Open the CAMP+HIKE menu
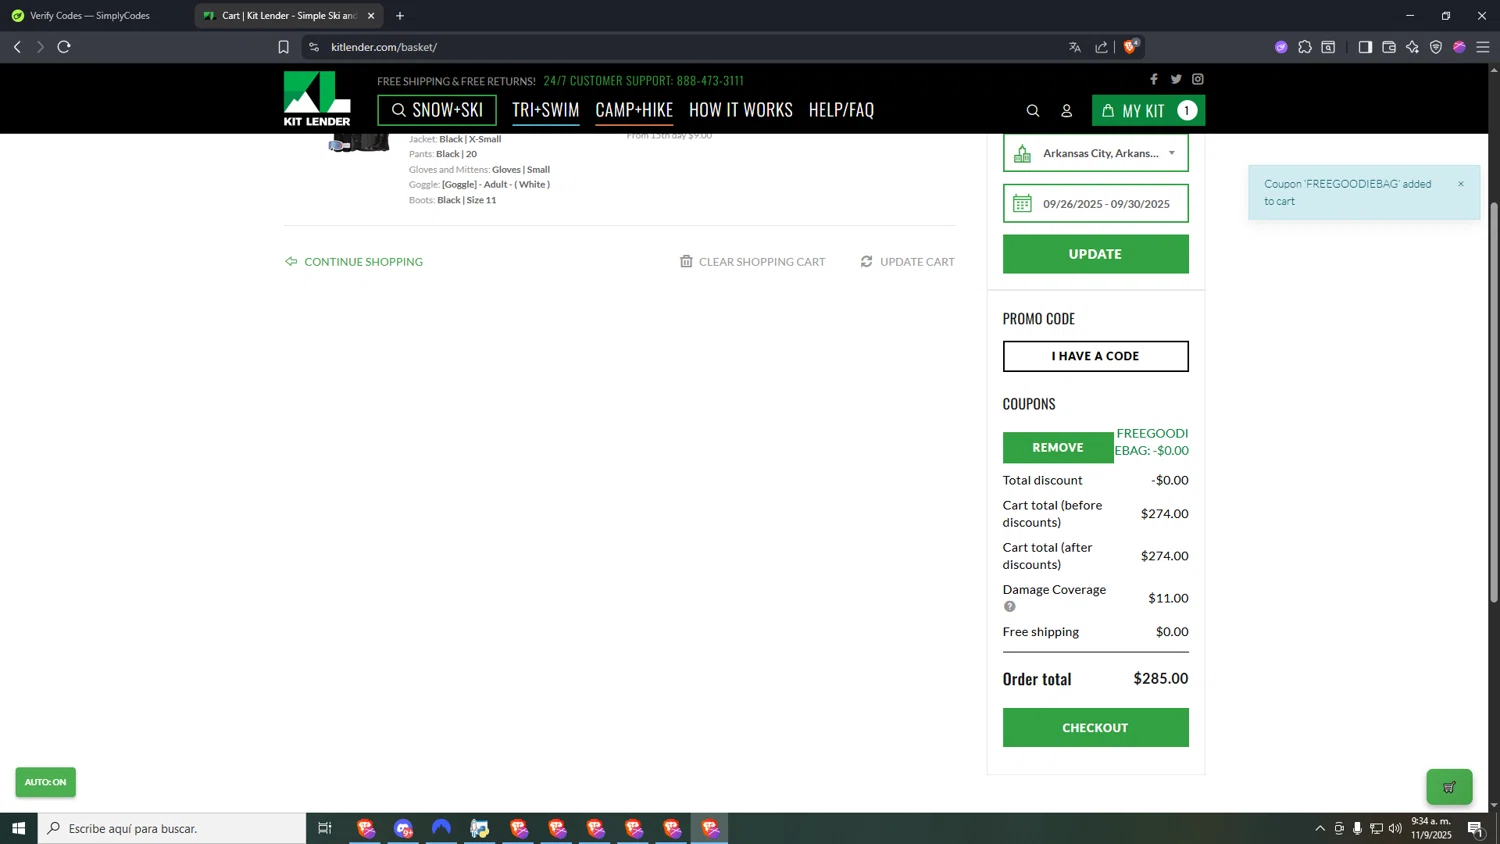 pyautogui.click(x=634, y=109)
